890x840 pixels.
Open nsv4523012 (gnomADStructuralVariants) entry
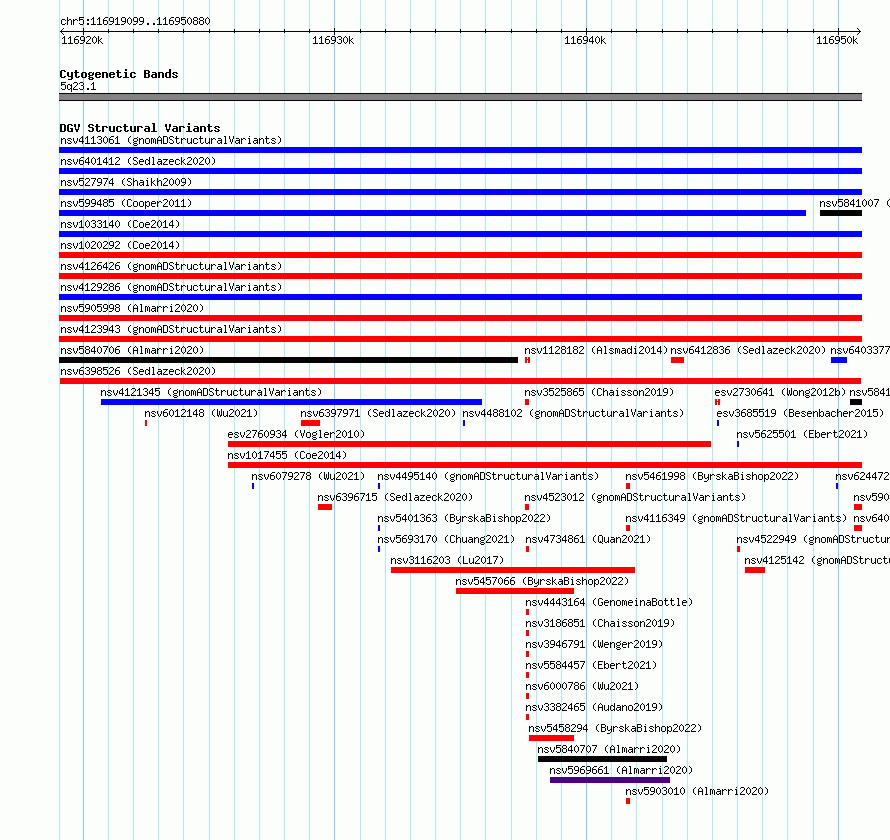pos(635,497)
